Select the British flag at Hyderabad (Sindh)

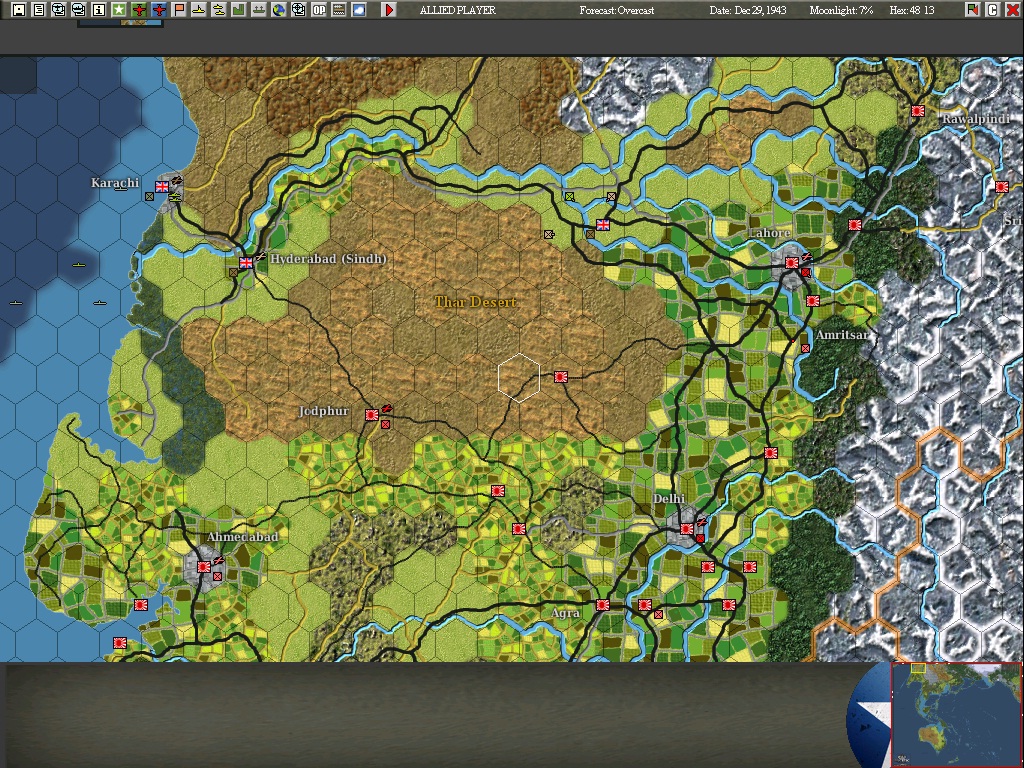tap(246, 263)
